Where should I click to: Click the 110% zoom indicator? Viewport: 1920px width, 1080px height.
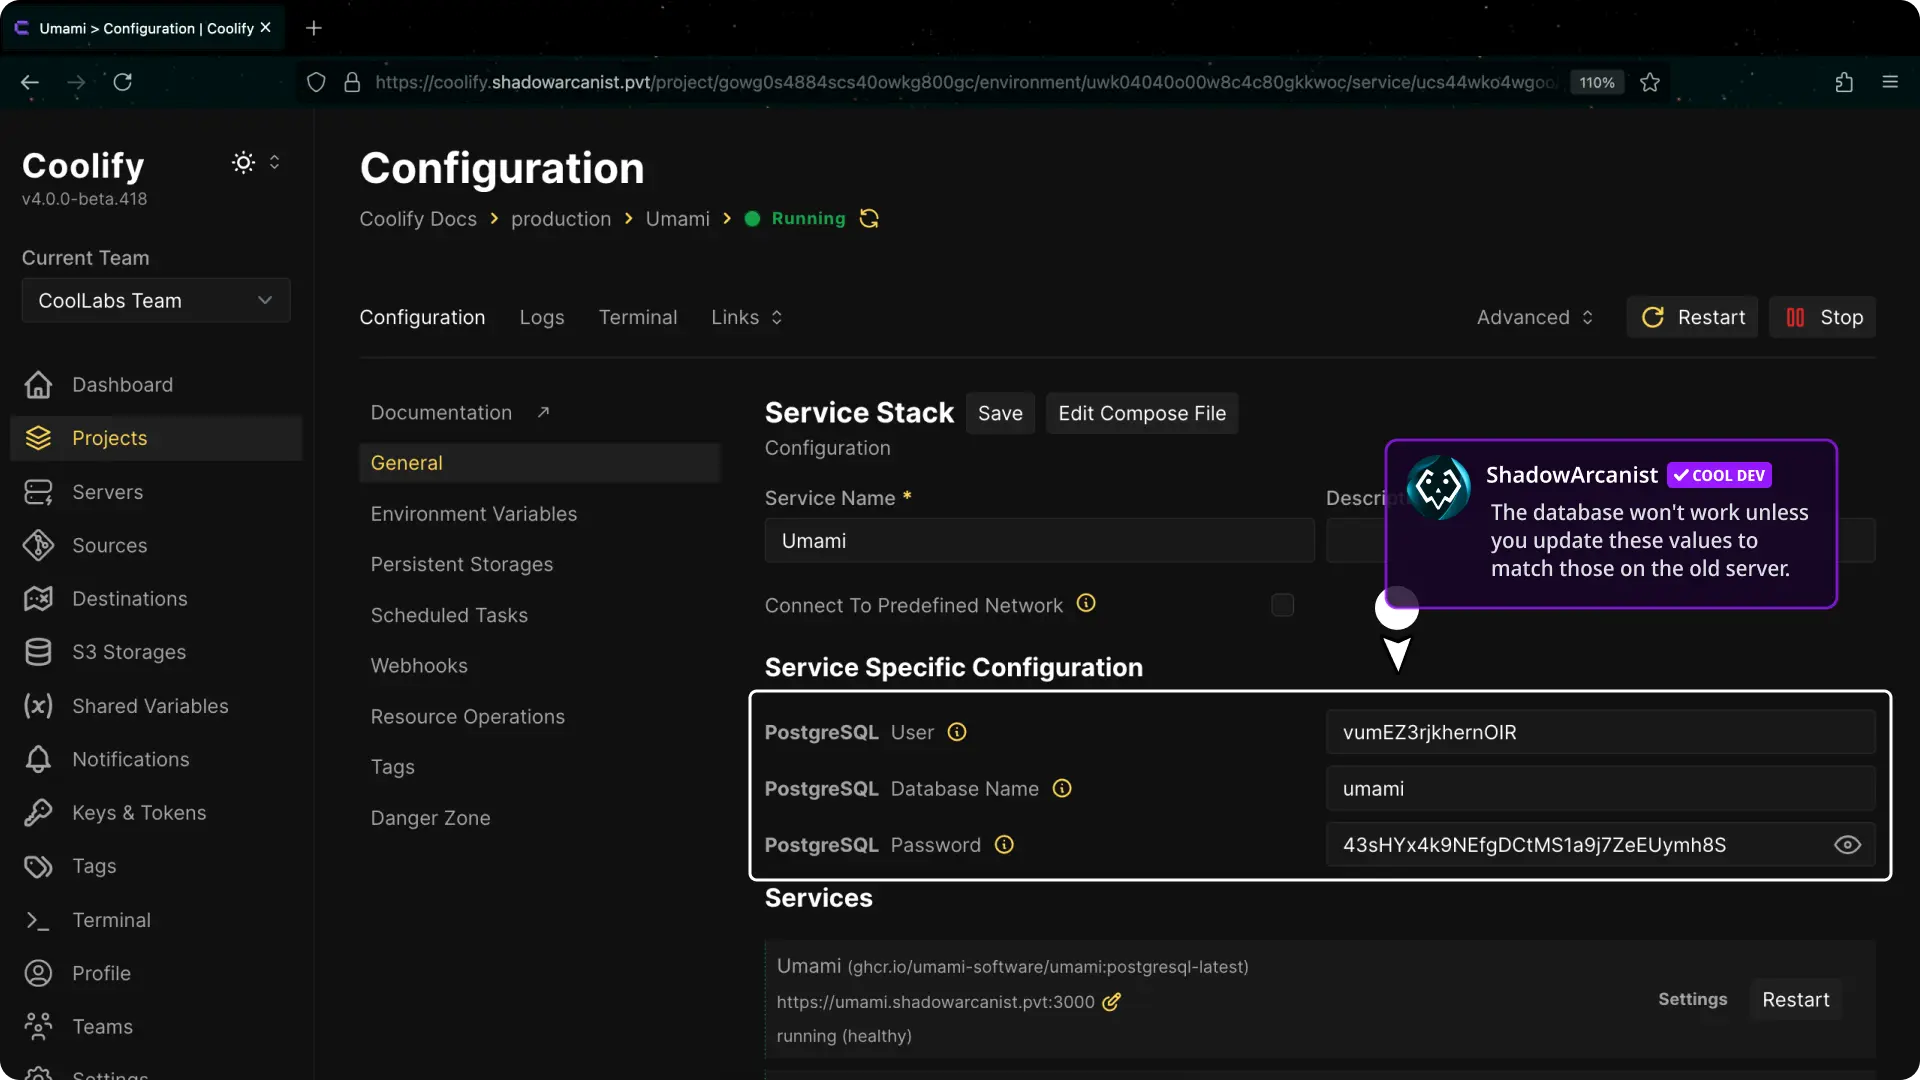1597,82
